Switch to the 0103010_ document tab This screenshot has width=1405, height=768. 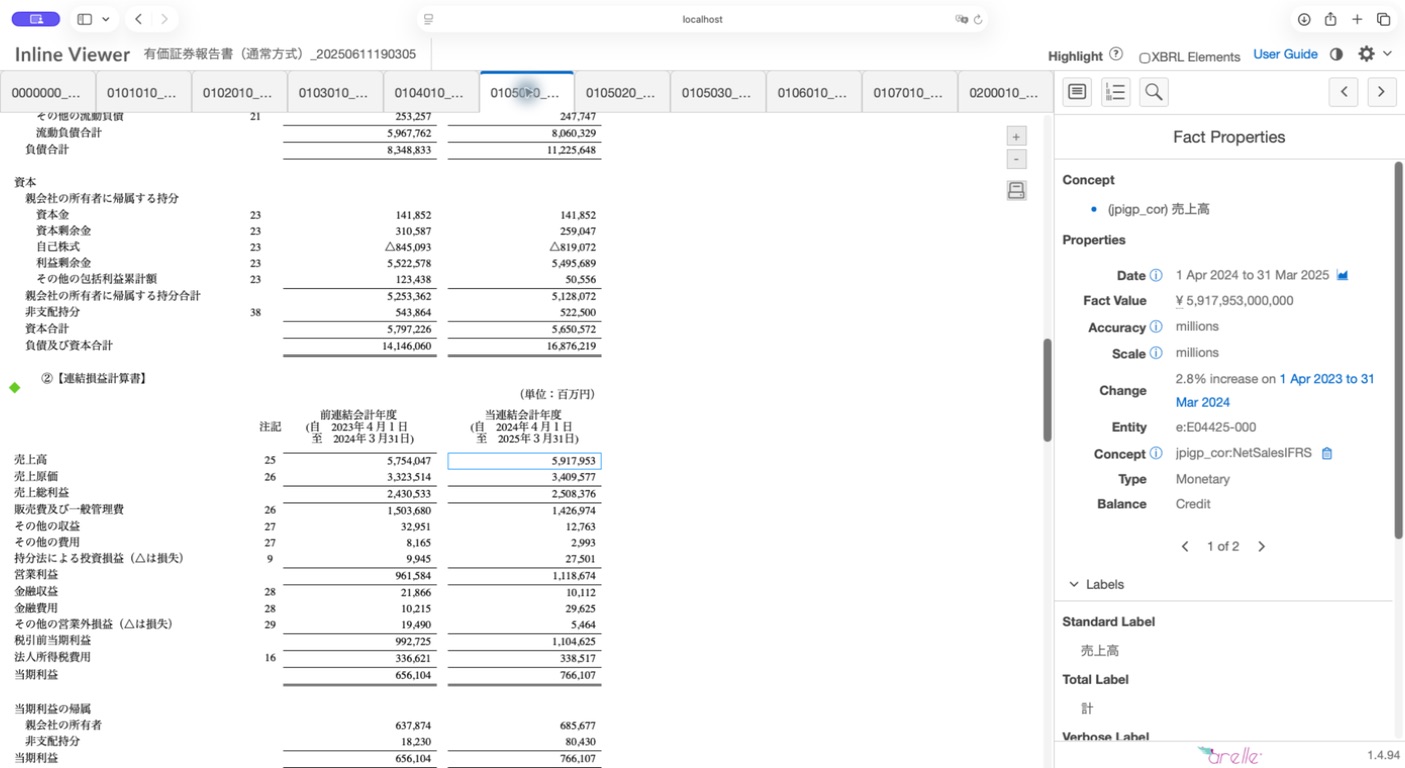click(x=335, y=92)
